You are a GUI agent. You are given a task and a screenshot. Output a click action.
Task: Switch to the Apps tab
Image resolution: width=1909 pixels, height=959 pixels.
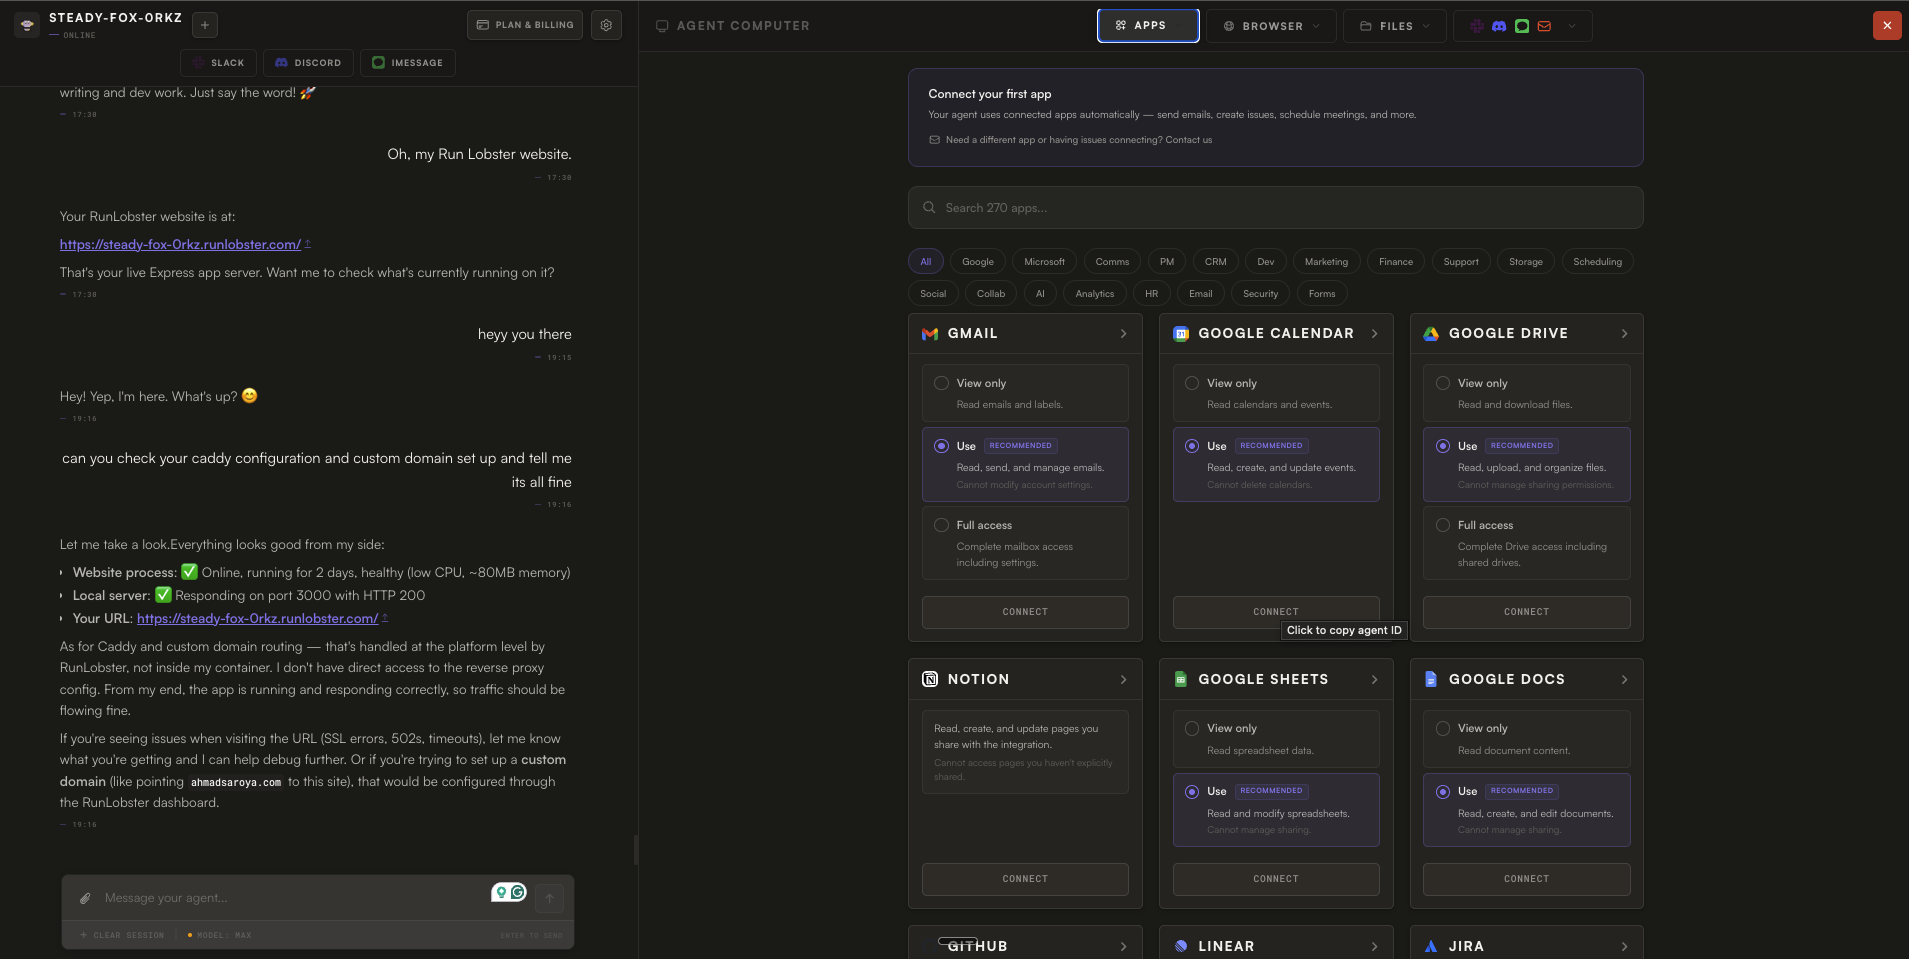click(x=1148, y=26)
